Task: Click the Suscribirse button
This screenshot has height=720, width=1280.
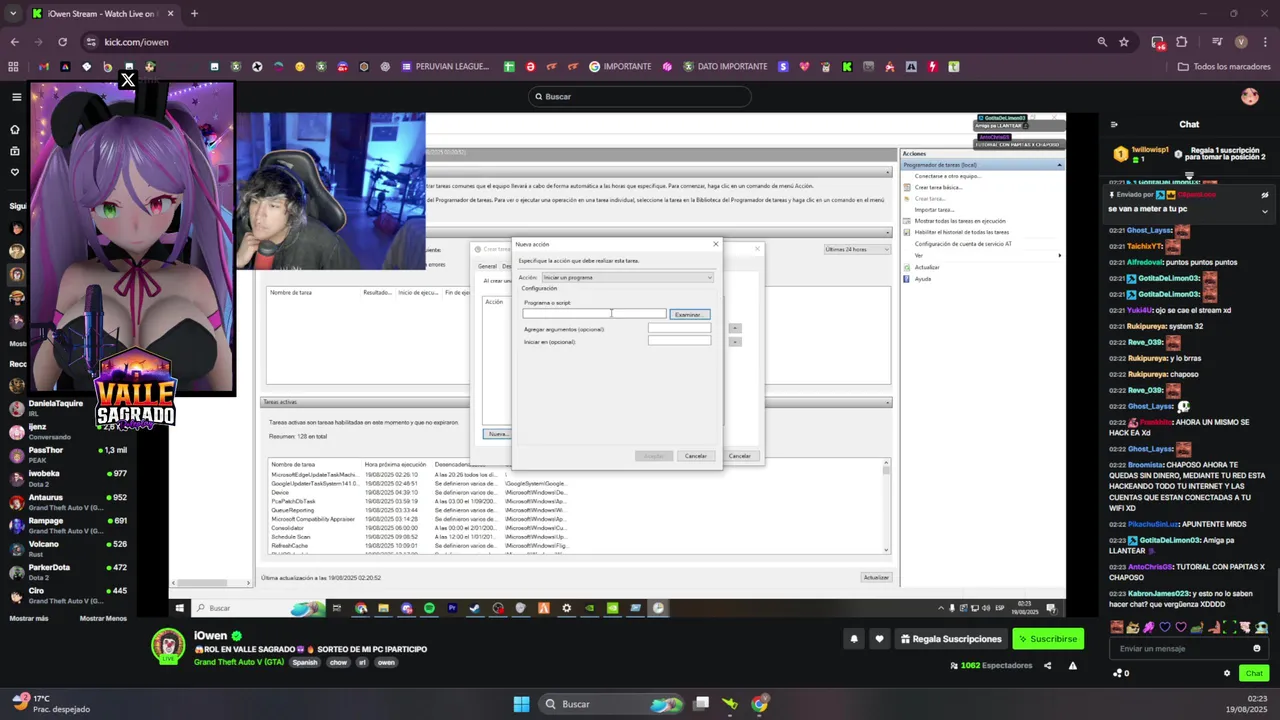Action: coord(1048,639)
